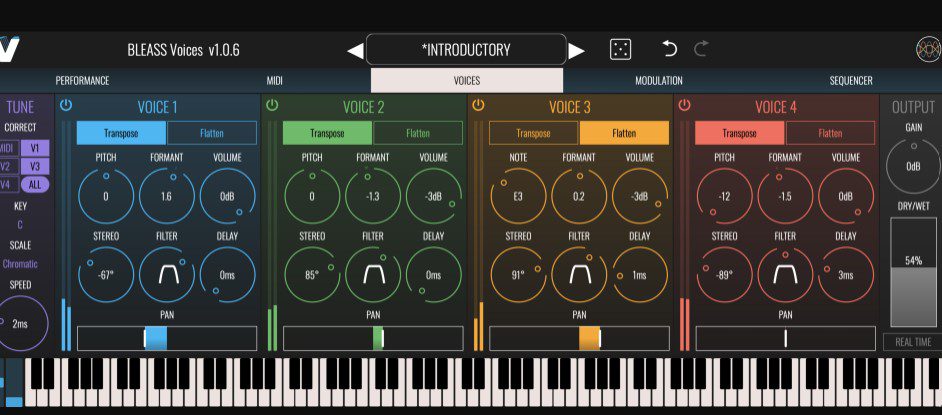Click the tune SPEED knob showing 2ms
The height and width of the screenshot is (415, 942).
tap(20, 323)
